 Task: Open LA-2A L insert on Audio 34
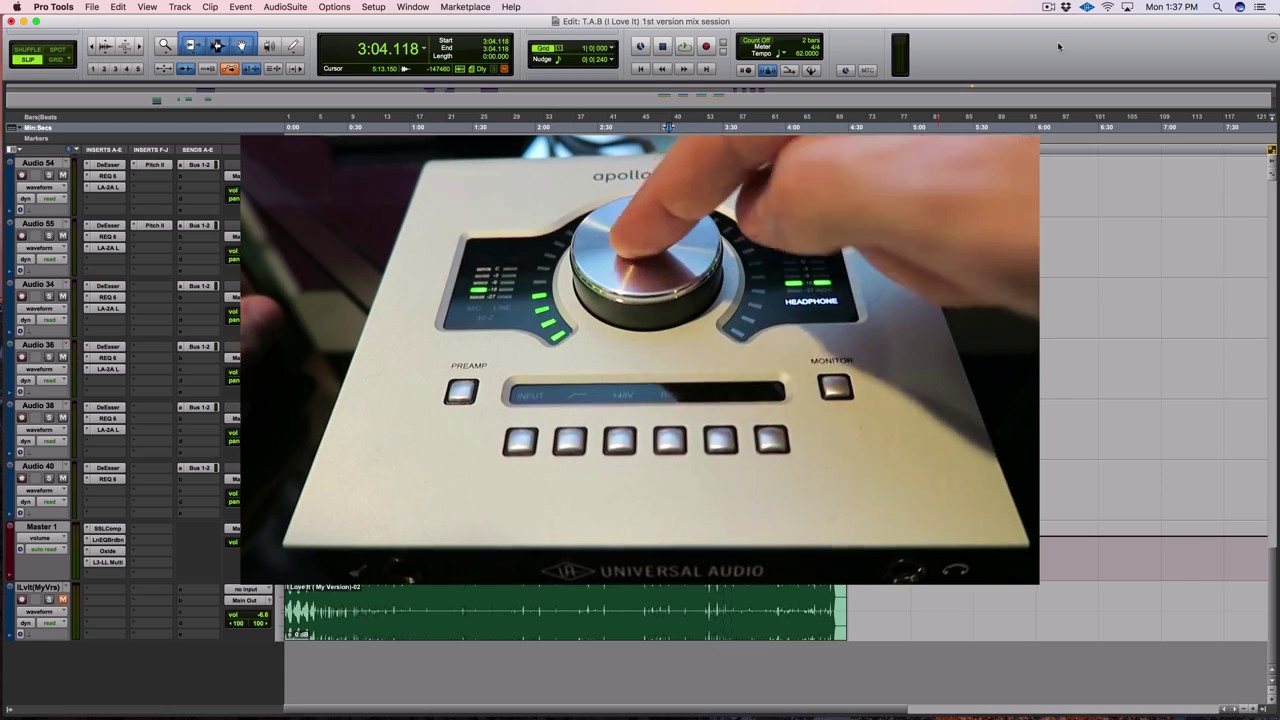[105, 308]
